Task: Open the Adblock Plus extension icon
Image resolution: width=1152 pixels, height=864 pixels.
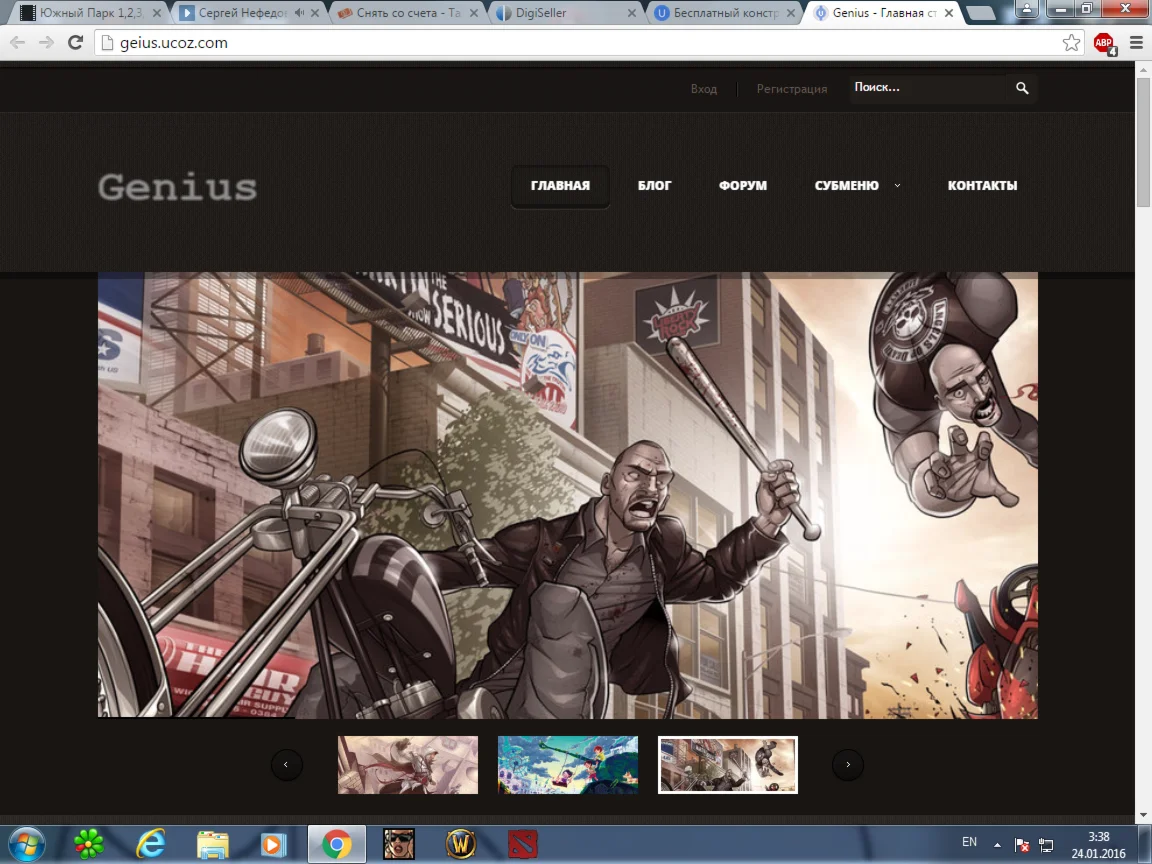Action: (1104, 43)
